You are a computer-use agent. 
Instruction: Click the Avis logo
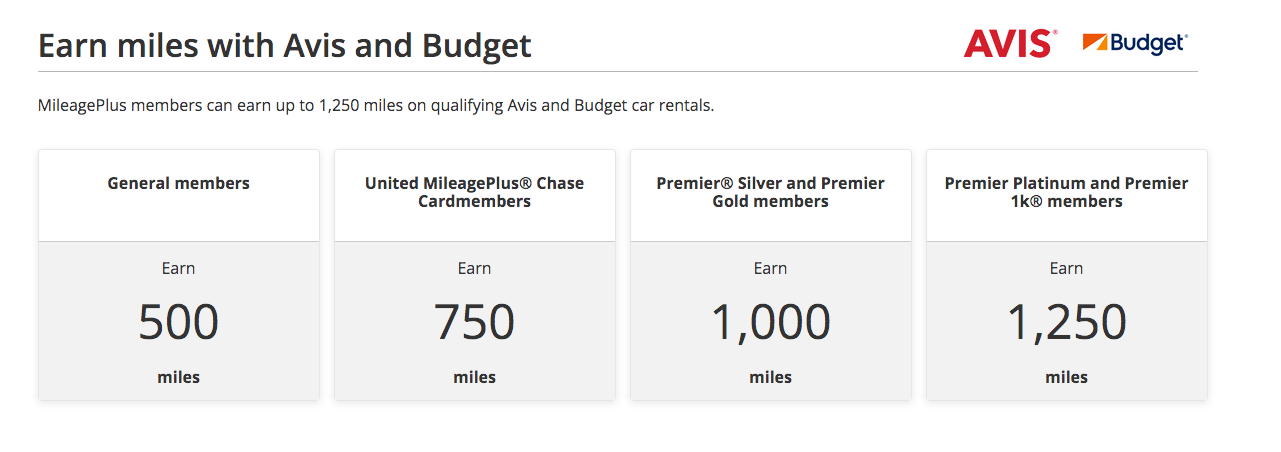tap(1009, 43)
